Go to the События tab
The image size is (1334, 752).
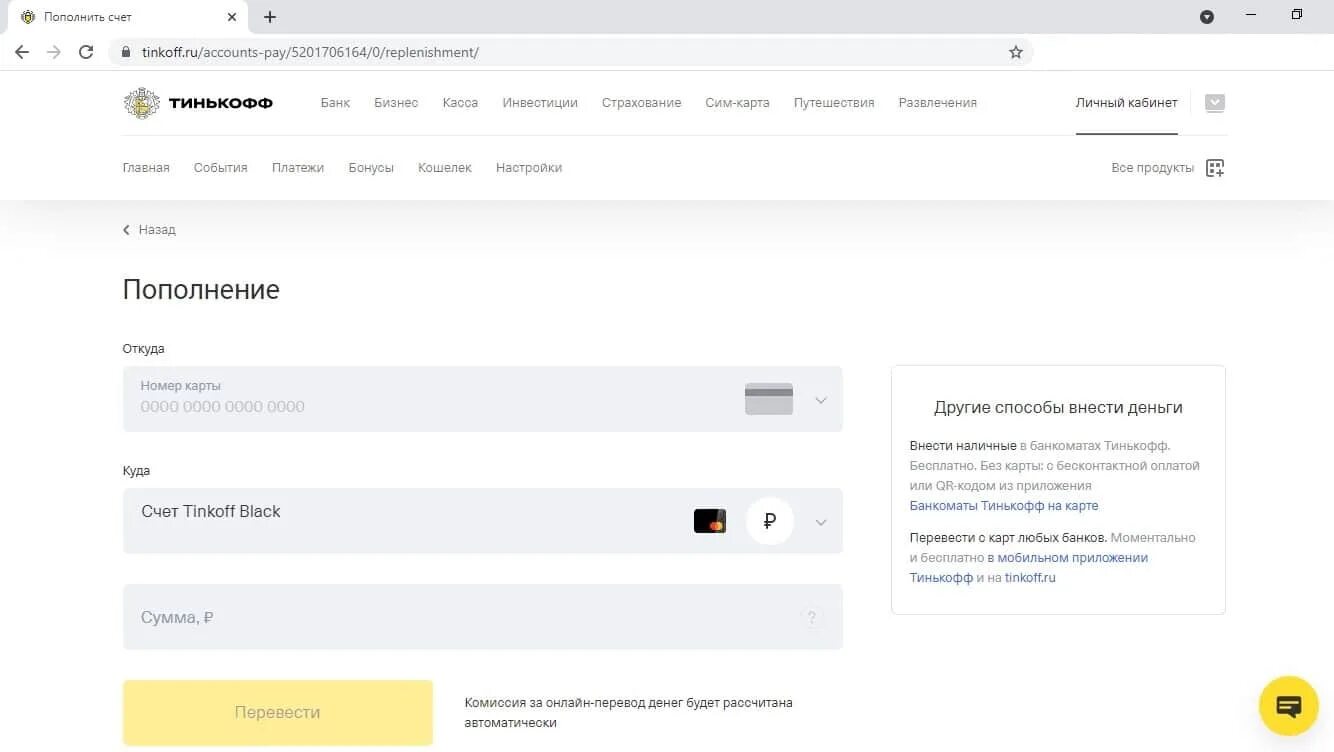(x=220, y=168)
